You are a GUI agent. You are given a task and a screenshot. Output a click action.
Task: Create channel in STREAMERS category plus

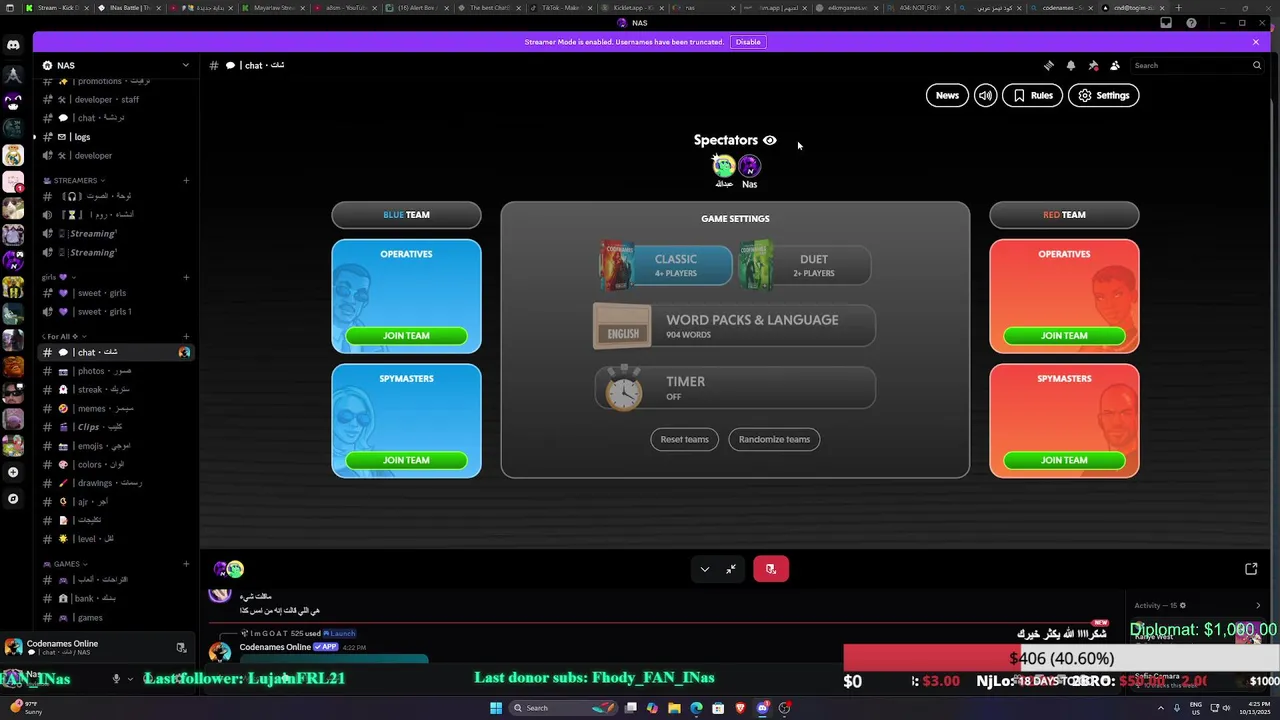click(x=186, y=181)
